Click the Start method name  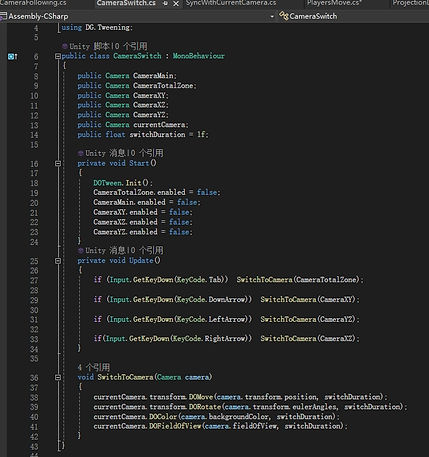coord(139,163)
